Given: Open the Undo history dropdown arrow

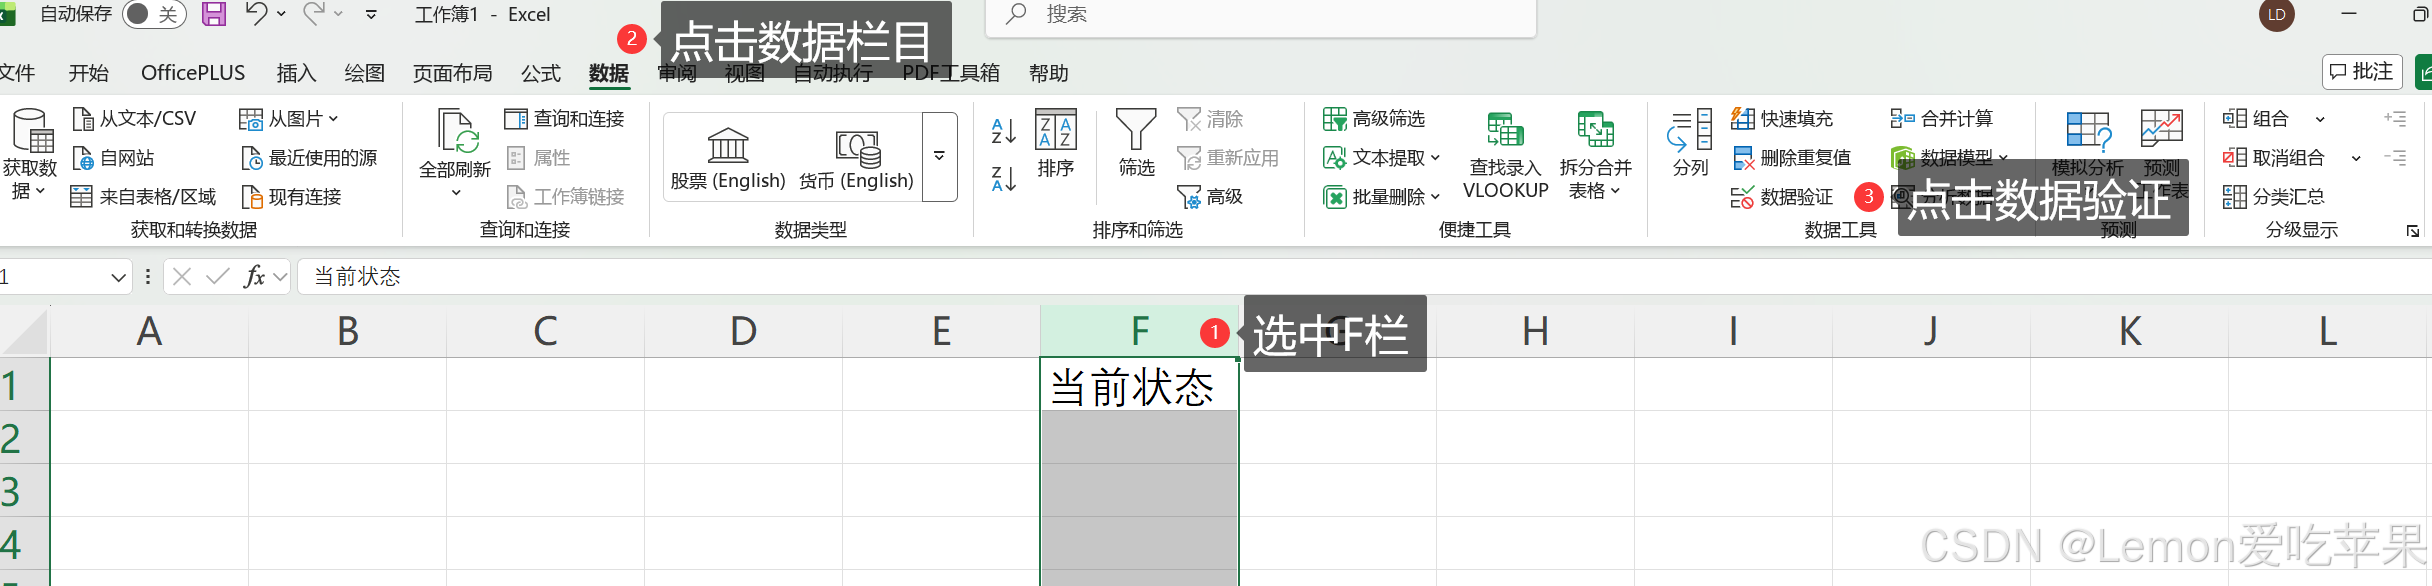Looking at the screenshot, I should [282, 14].
